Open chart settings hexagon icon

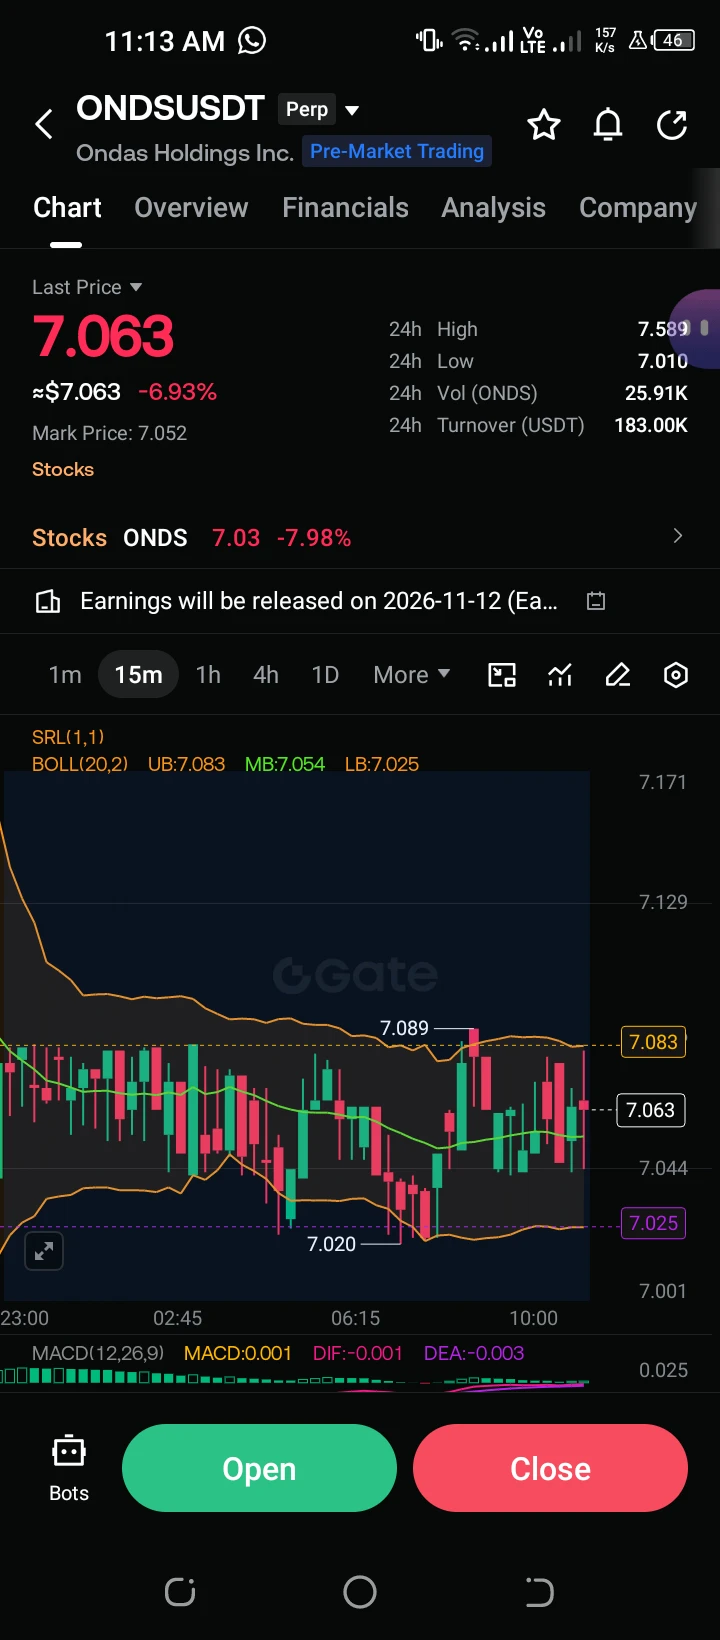(676, 675)
